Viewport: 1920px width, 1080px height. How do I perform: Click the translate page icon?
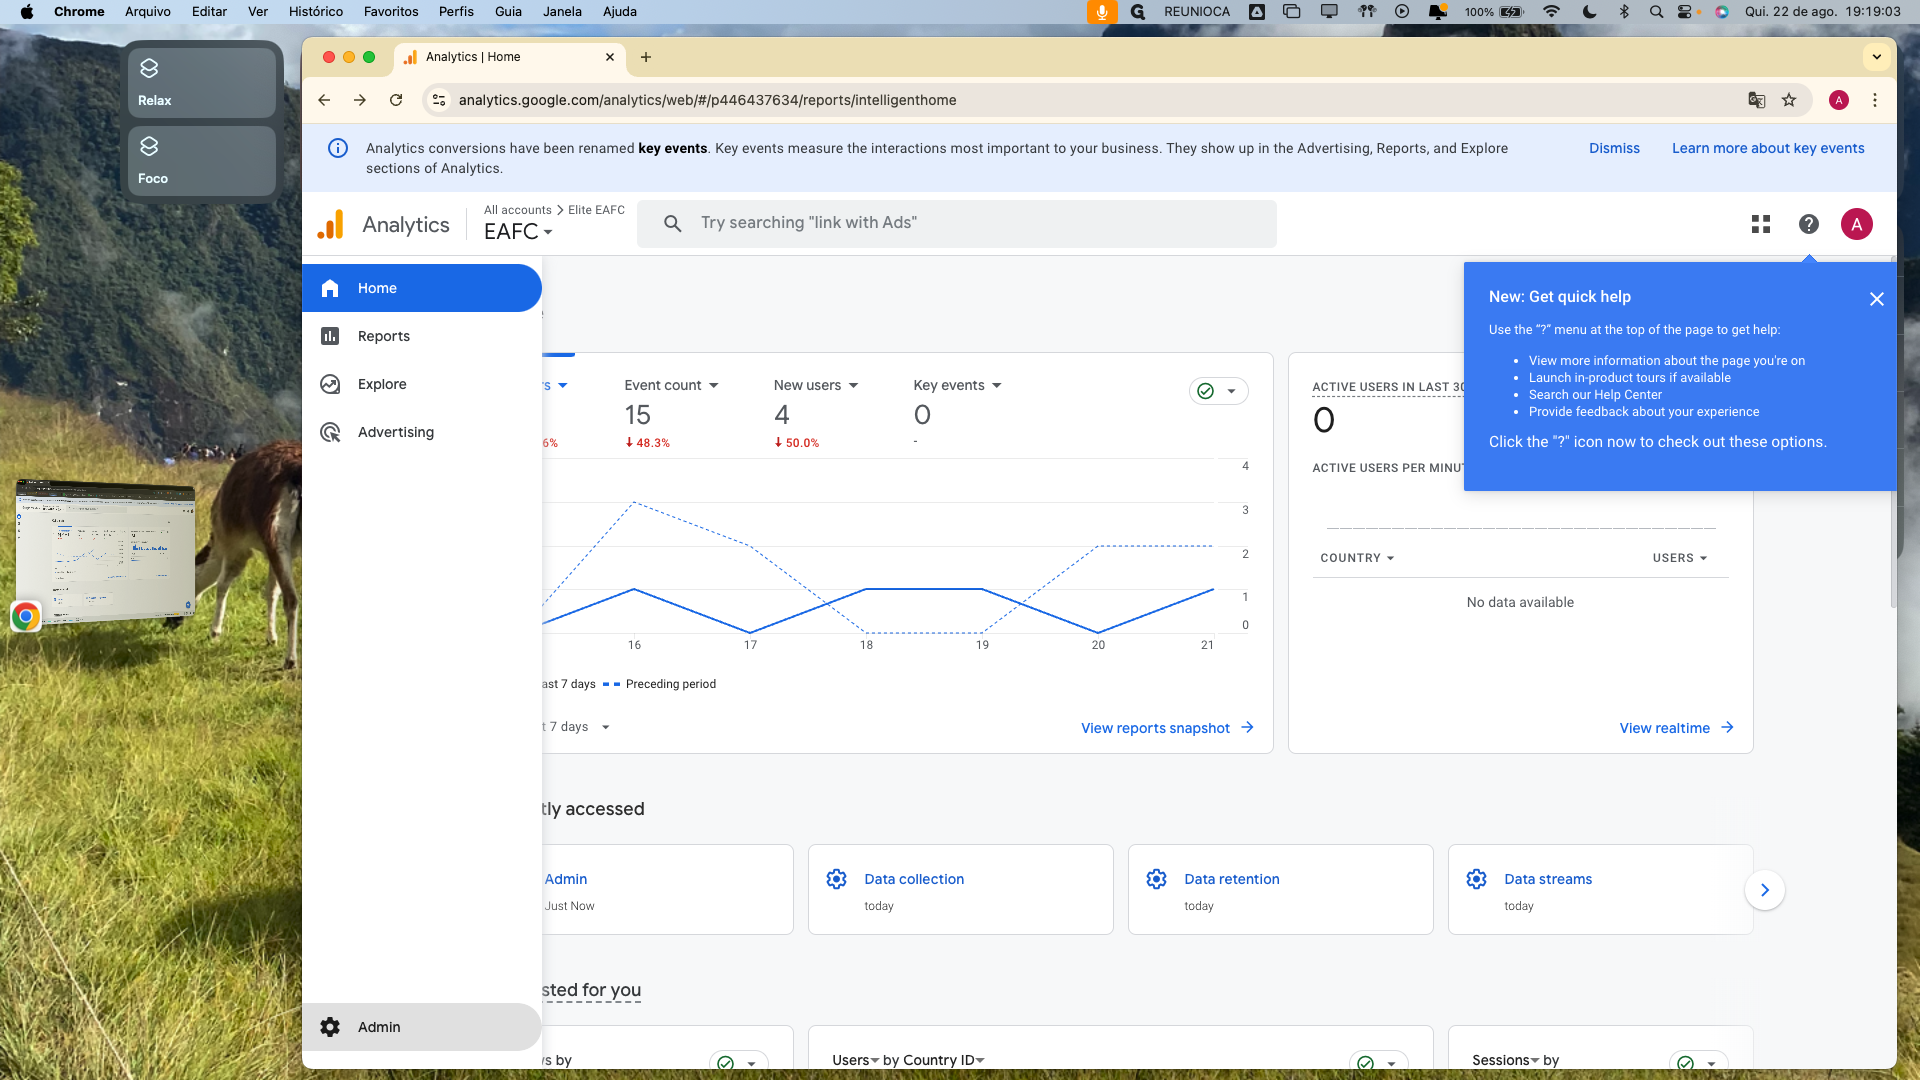tap(1756, 100)
